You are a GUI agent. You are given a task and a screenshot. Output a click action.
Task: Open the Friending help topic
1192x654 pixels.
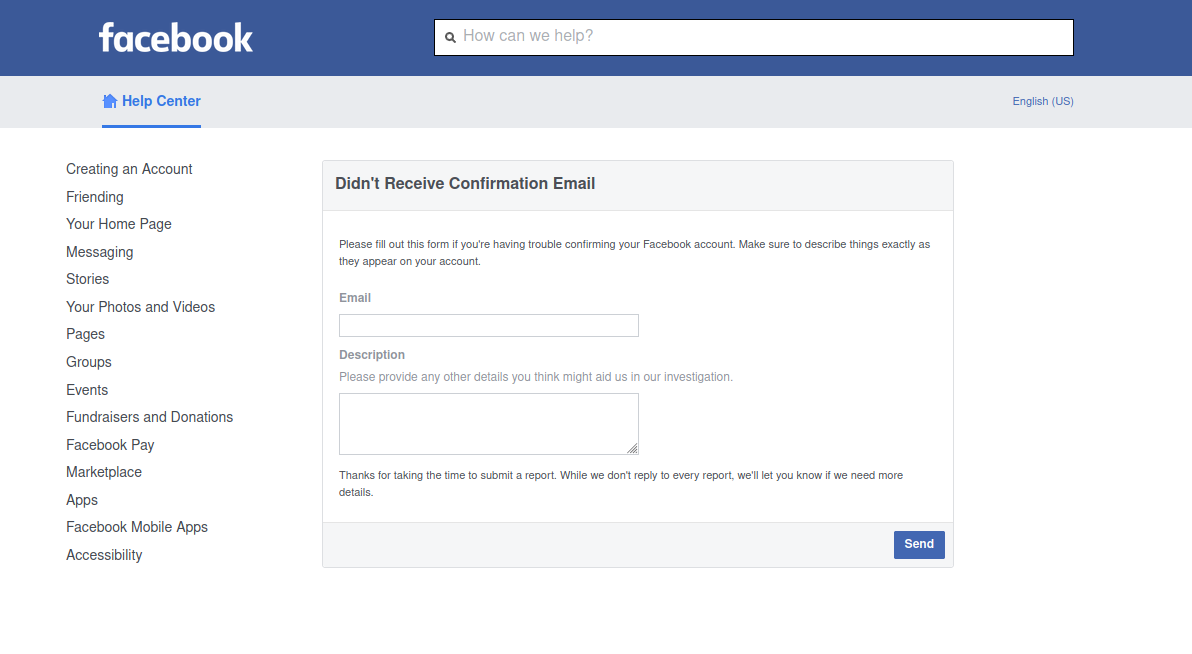[x=94, y=197]
